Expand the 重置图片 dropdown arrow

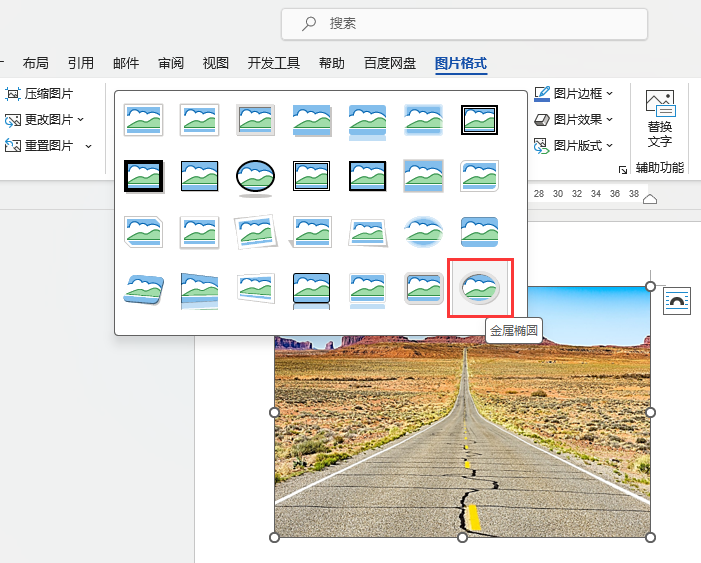(x=89, y=146)
